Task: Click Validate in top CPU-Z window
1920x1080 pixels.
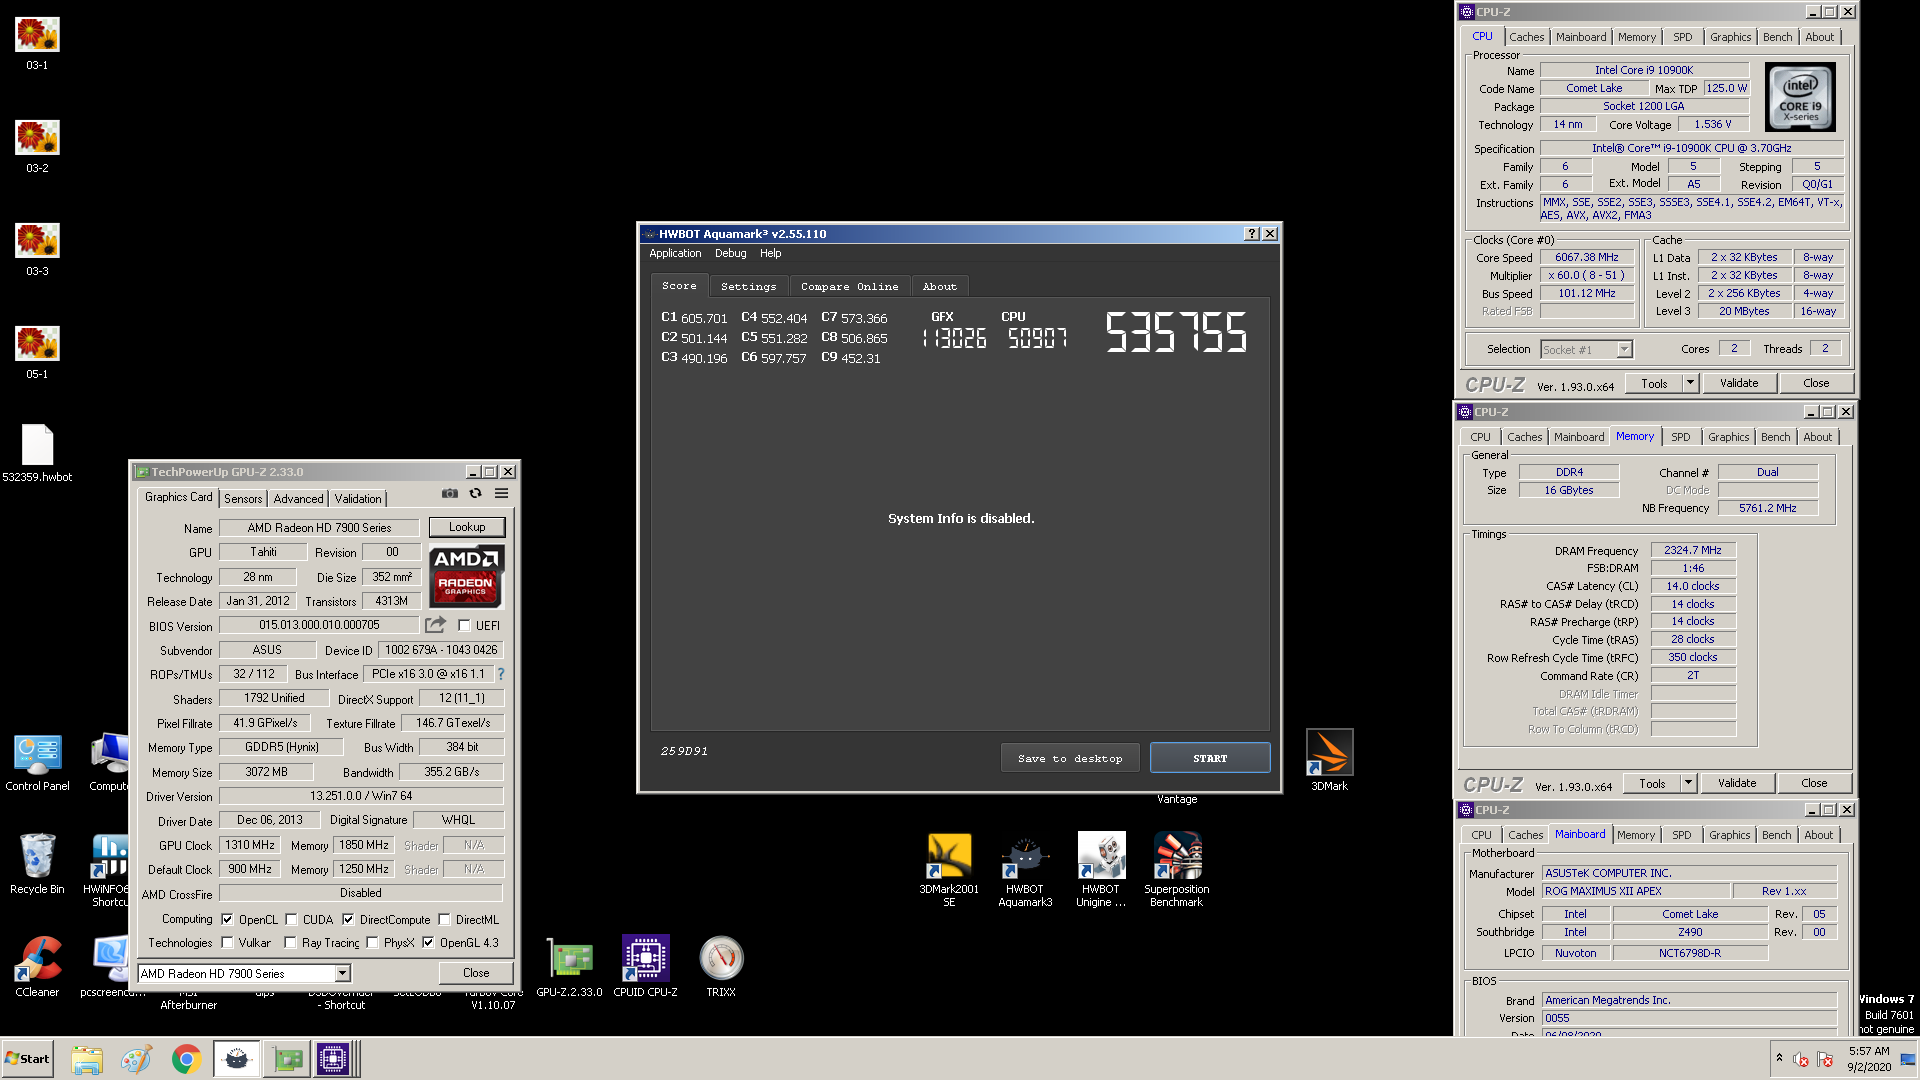Action: pyautogui.click(x=1739, y=383)
